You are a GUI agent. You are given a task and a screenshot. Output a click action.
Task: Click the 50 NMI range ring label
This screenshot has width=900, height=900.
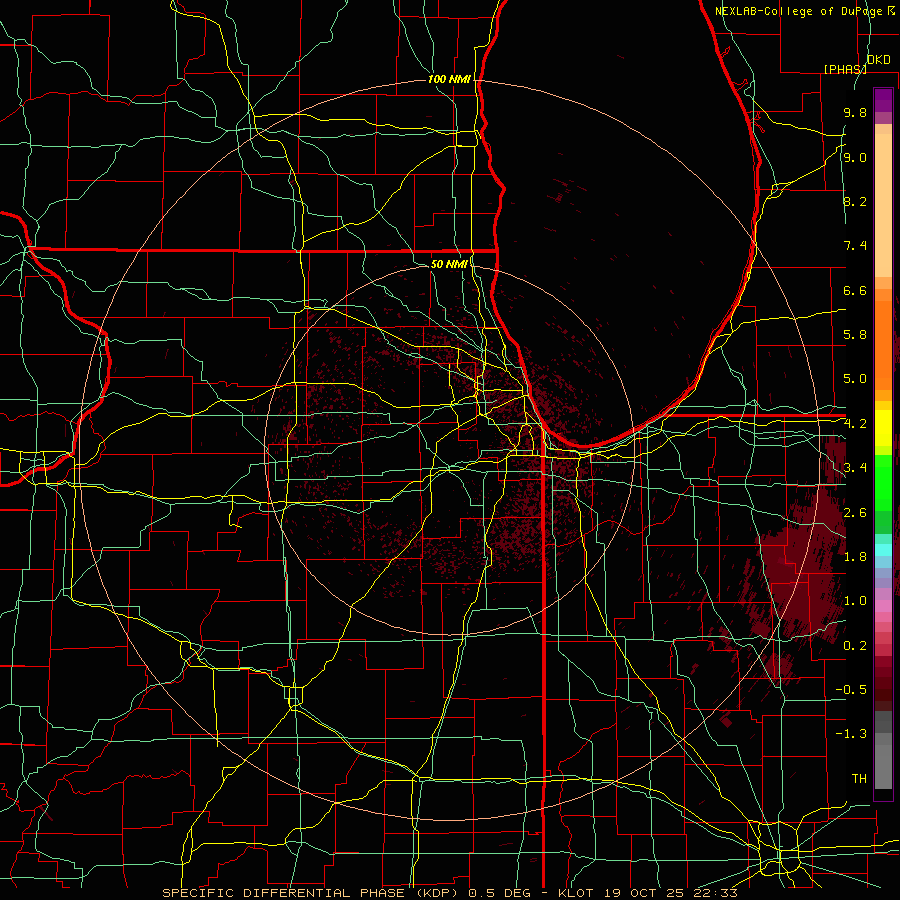[x=449, y=265]
